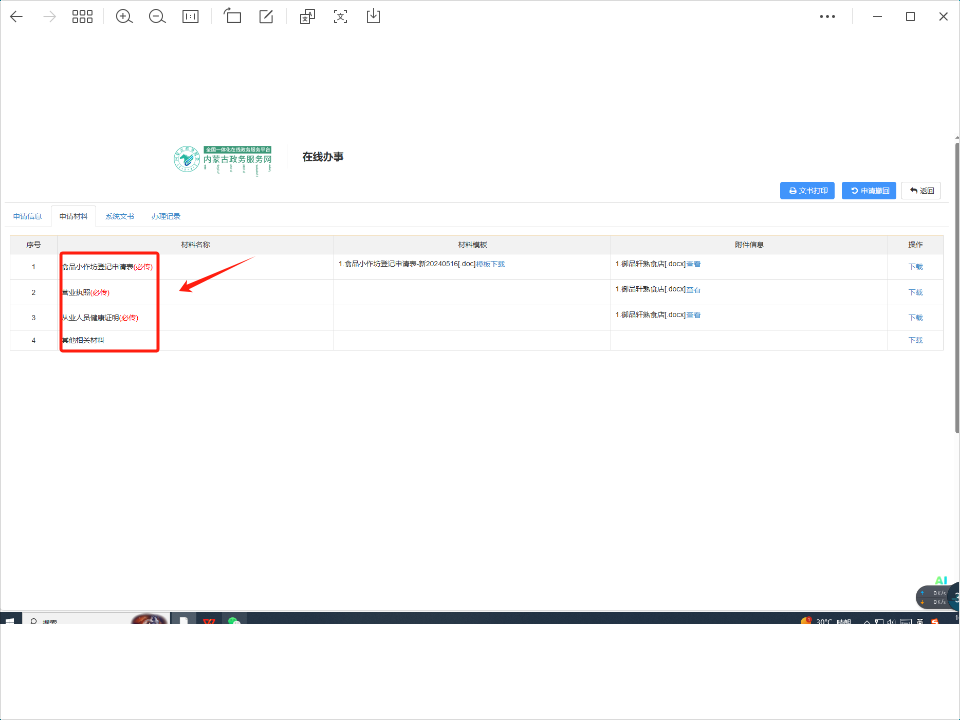Image resolution: width=960 pixels, height=720 pixels.
Task: Click the back arrow in viewer toolbar
Action: 16,17
